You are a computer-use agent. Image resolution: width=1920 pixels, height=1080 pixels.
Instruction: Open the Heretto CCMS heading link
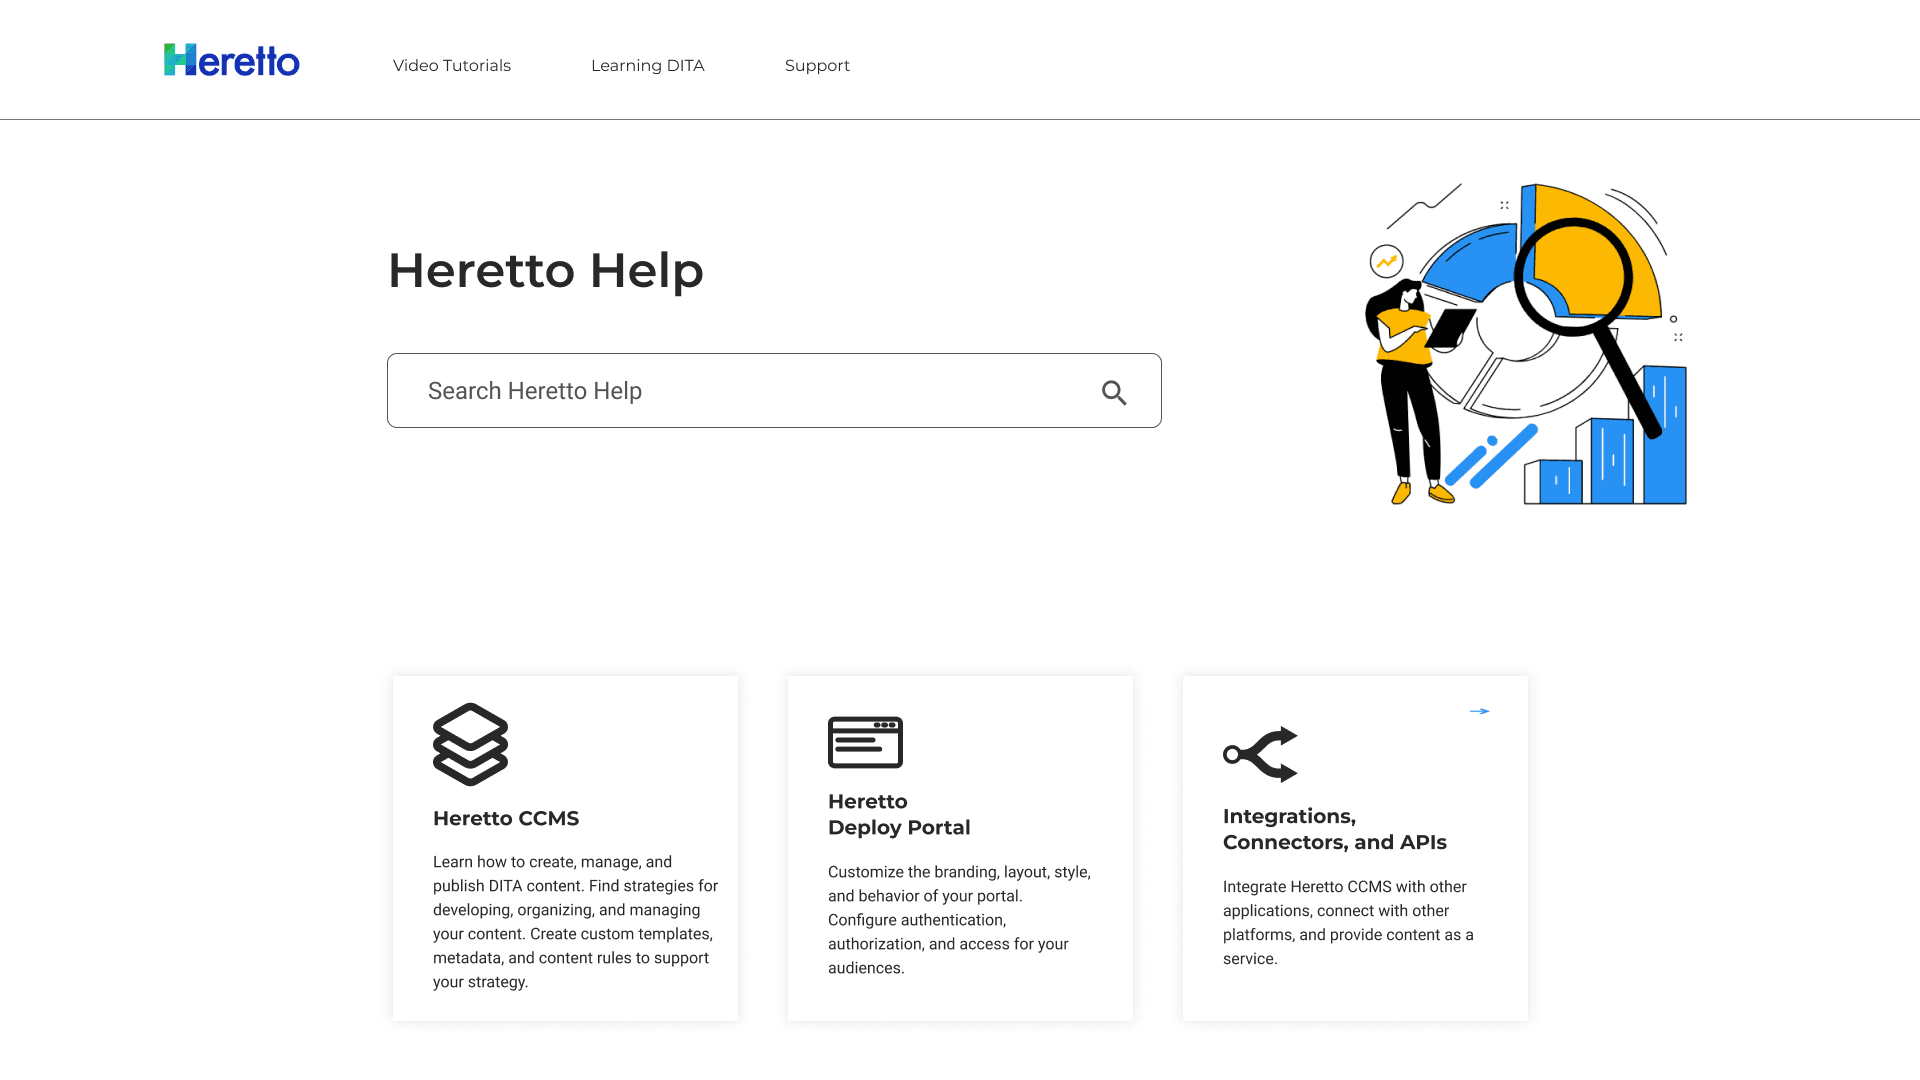click(506, 818)
